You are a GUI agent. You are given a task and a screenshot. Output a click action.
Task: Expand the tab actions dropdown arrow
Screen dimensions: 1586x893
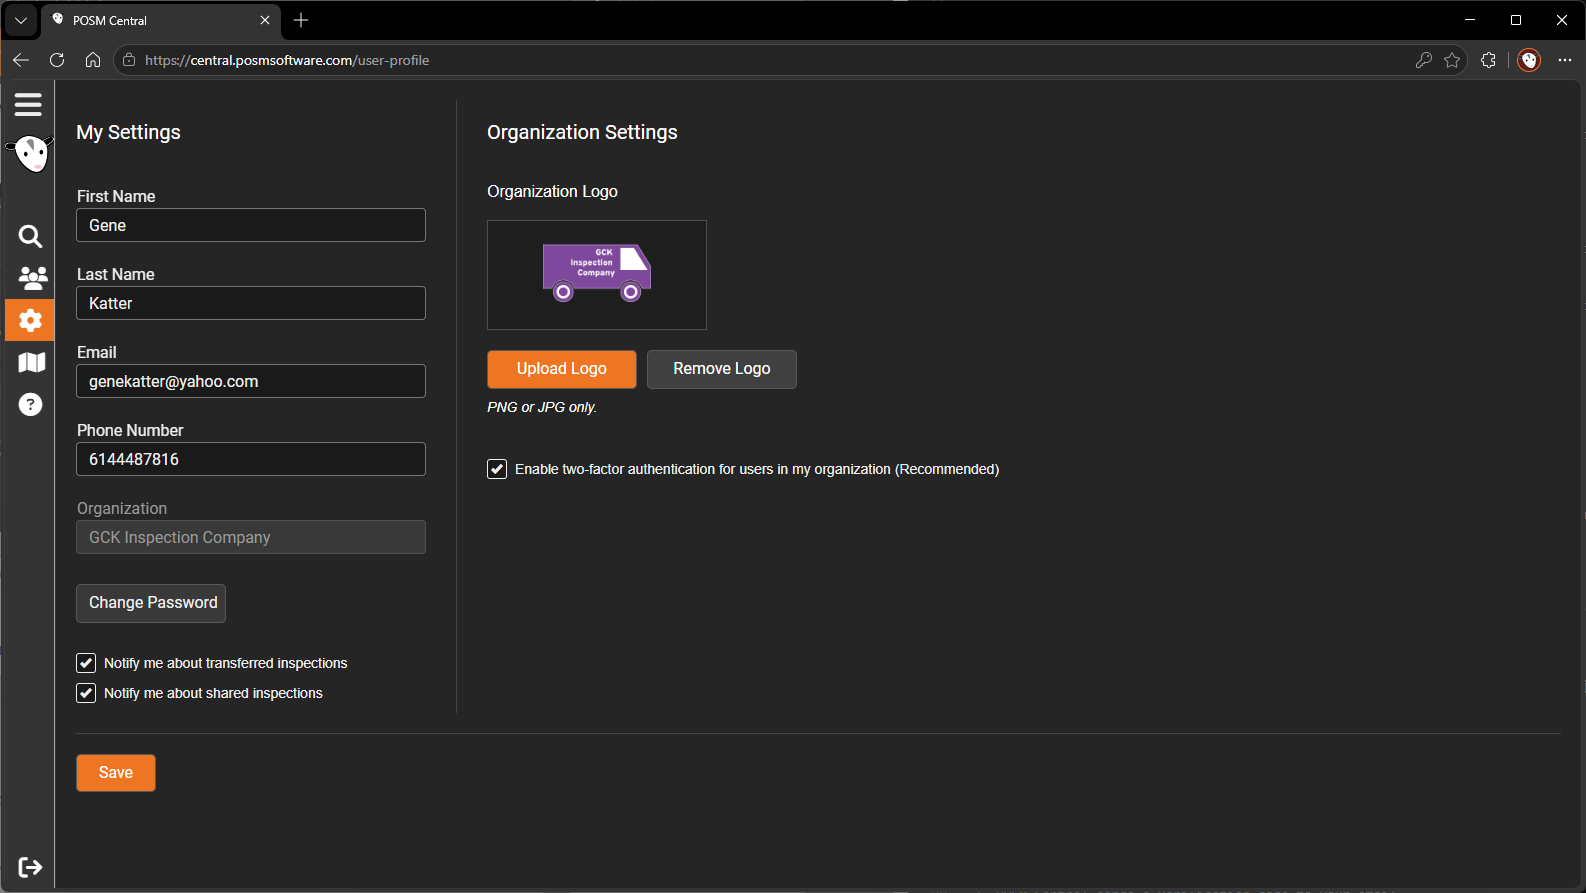pos(20,20)
